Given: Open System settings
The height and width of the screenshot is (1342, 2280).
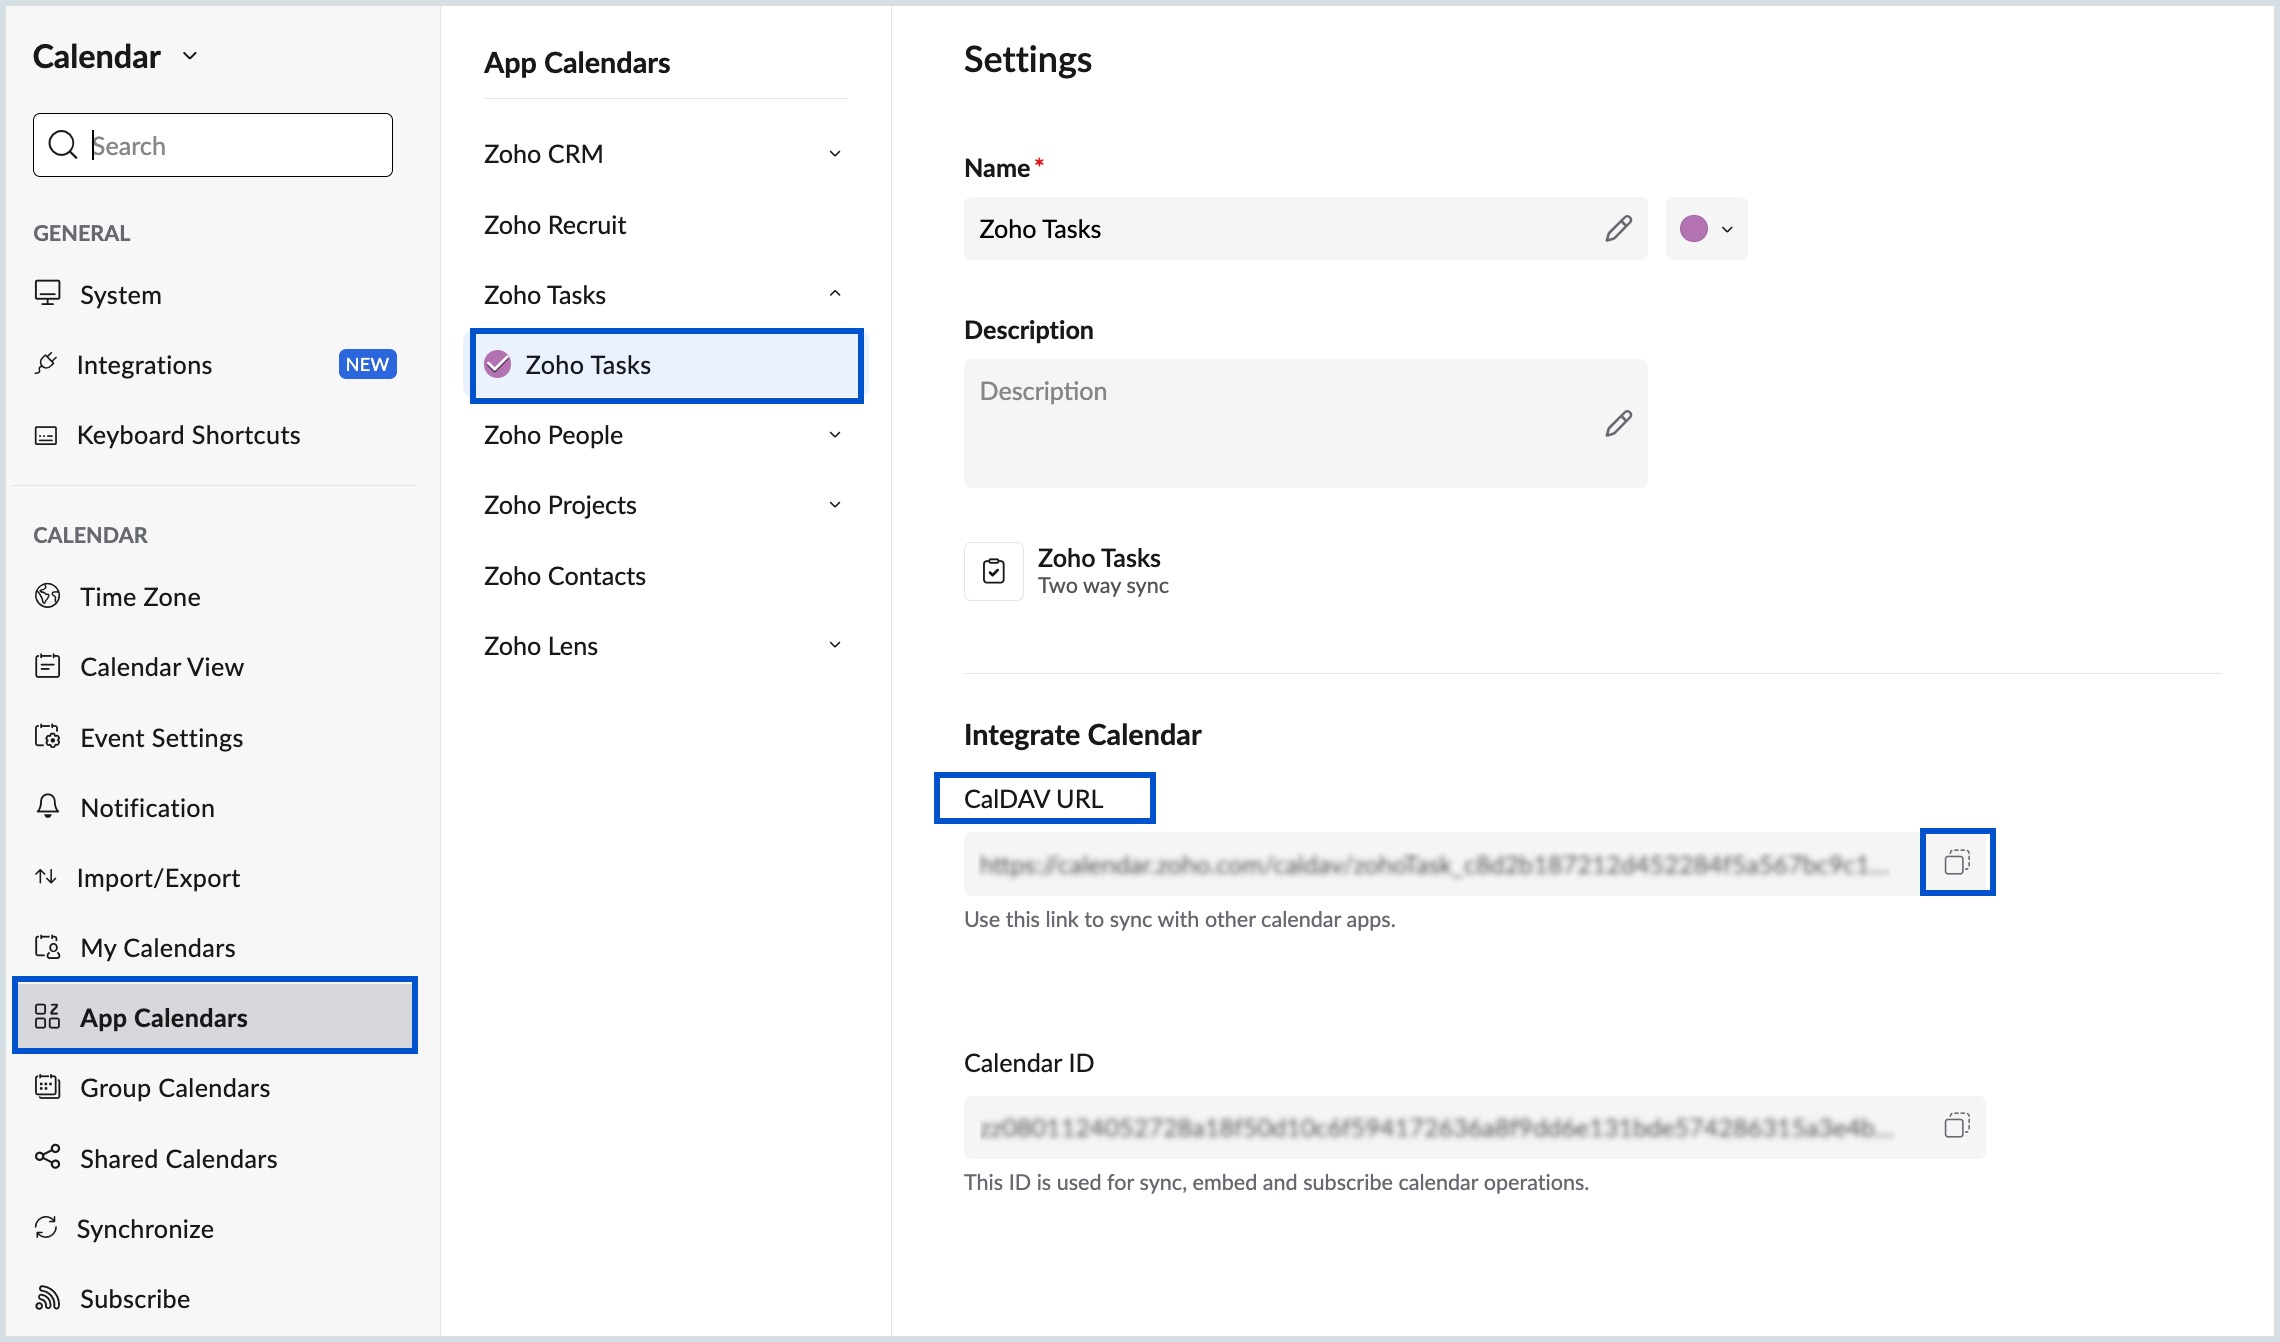Looking at the screenshot, I should (x=120, y=295).
